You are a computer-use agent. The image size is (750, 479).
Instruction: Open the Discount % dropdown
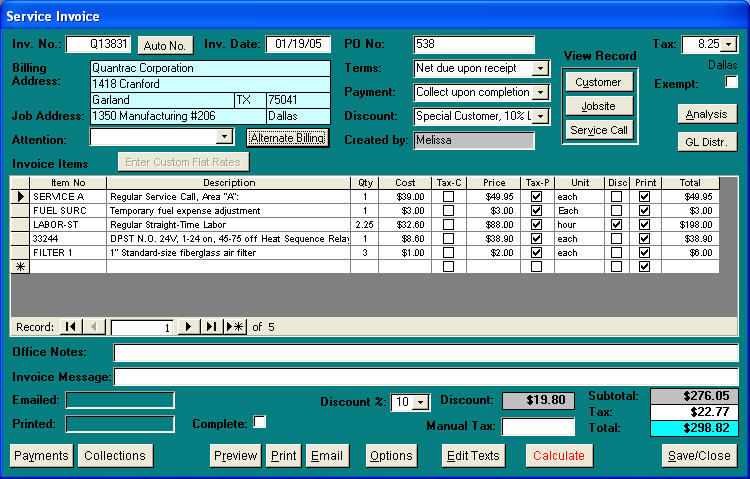tap(421, 402)
